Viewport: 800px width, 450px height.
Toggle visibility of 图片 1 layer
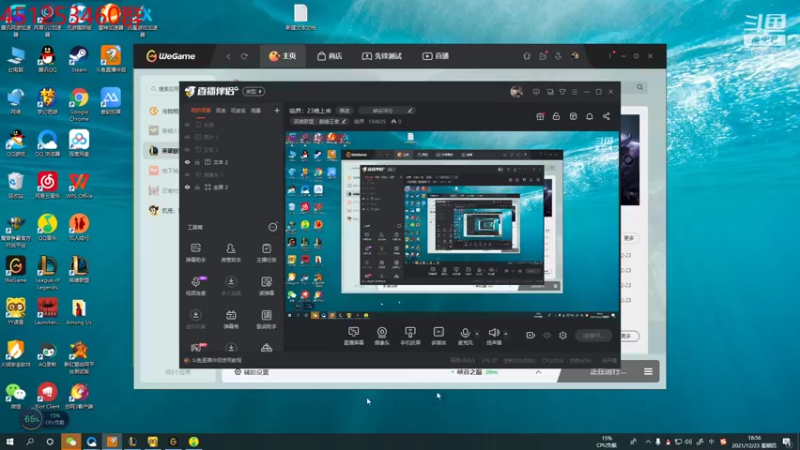[187, 137]
